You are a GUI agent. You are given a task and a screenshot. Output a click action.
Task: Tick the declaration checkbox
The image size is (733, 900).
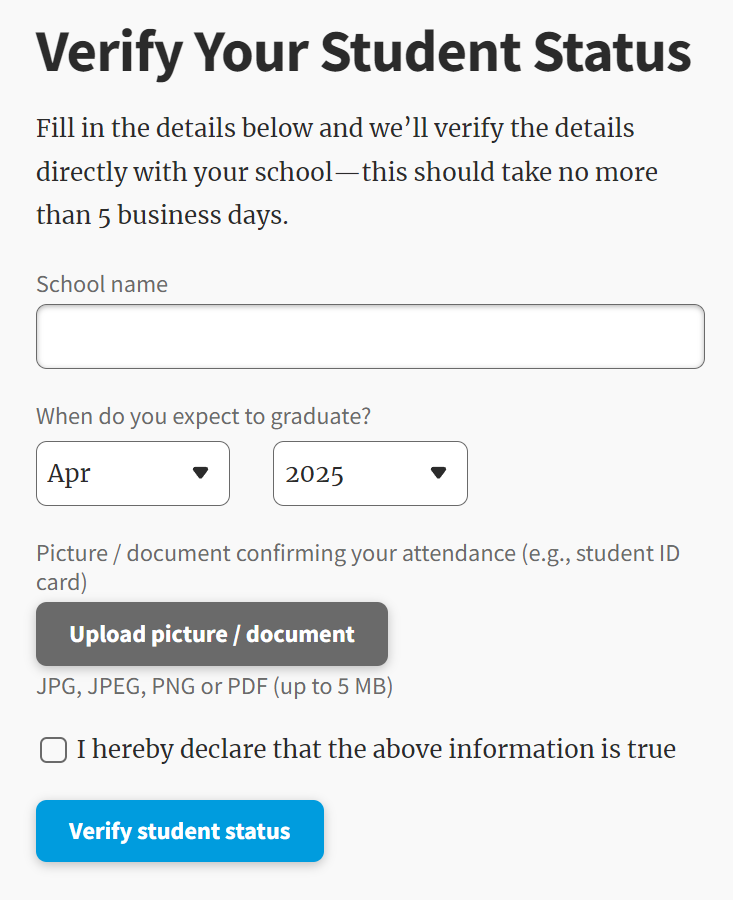(54, 750)
